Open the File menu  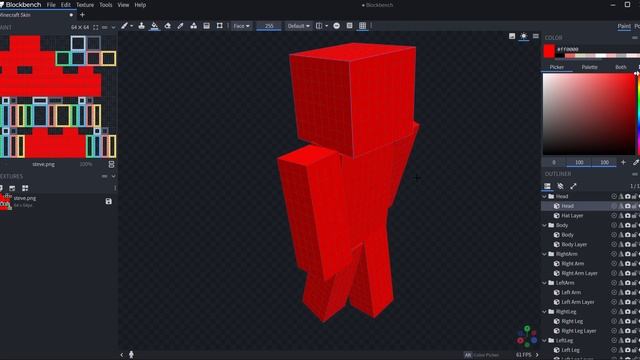[51, 5]
